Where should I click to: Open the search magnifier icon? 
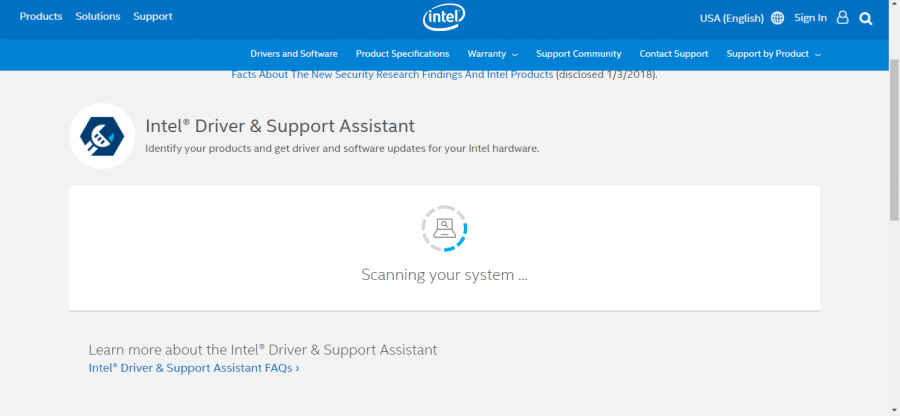click(866, 19)
